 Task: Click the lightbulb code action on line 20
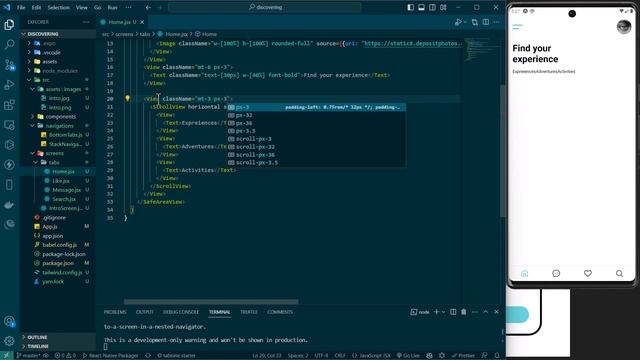pos(127,98)
